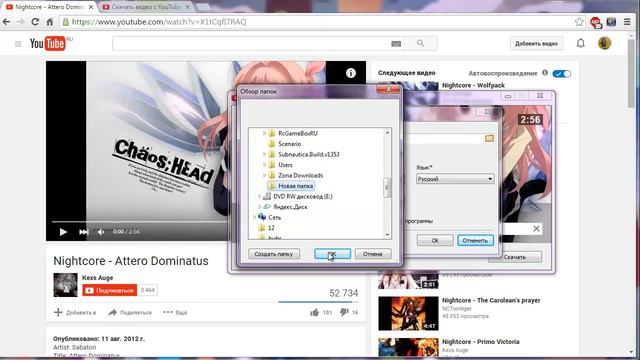Viewport: 640px width, 360px height.
Task: Expand the Сеть network node
Action: (255, 218)
